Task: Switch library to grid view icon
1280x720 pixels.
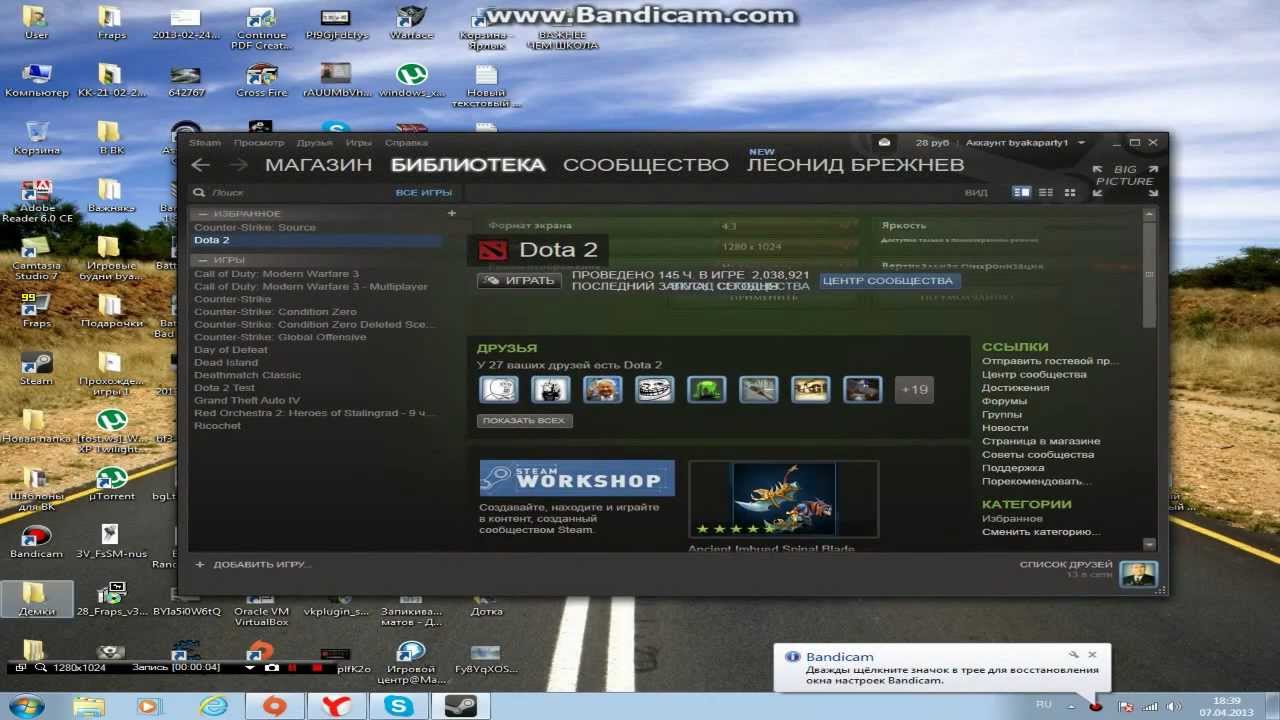Action: click(x=1070, y=192)
